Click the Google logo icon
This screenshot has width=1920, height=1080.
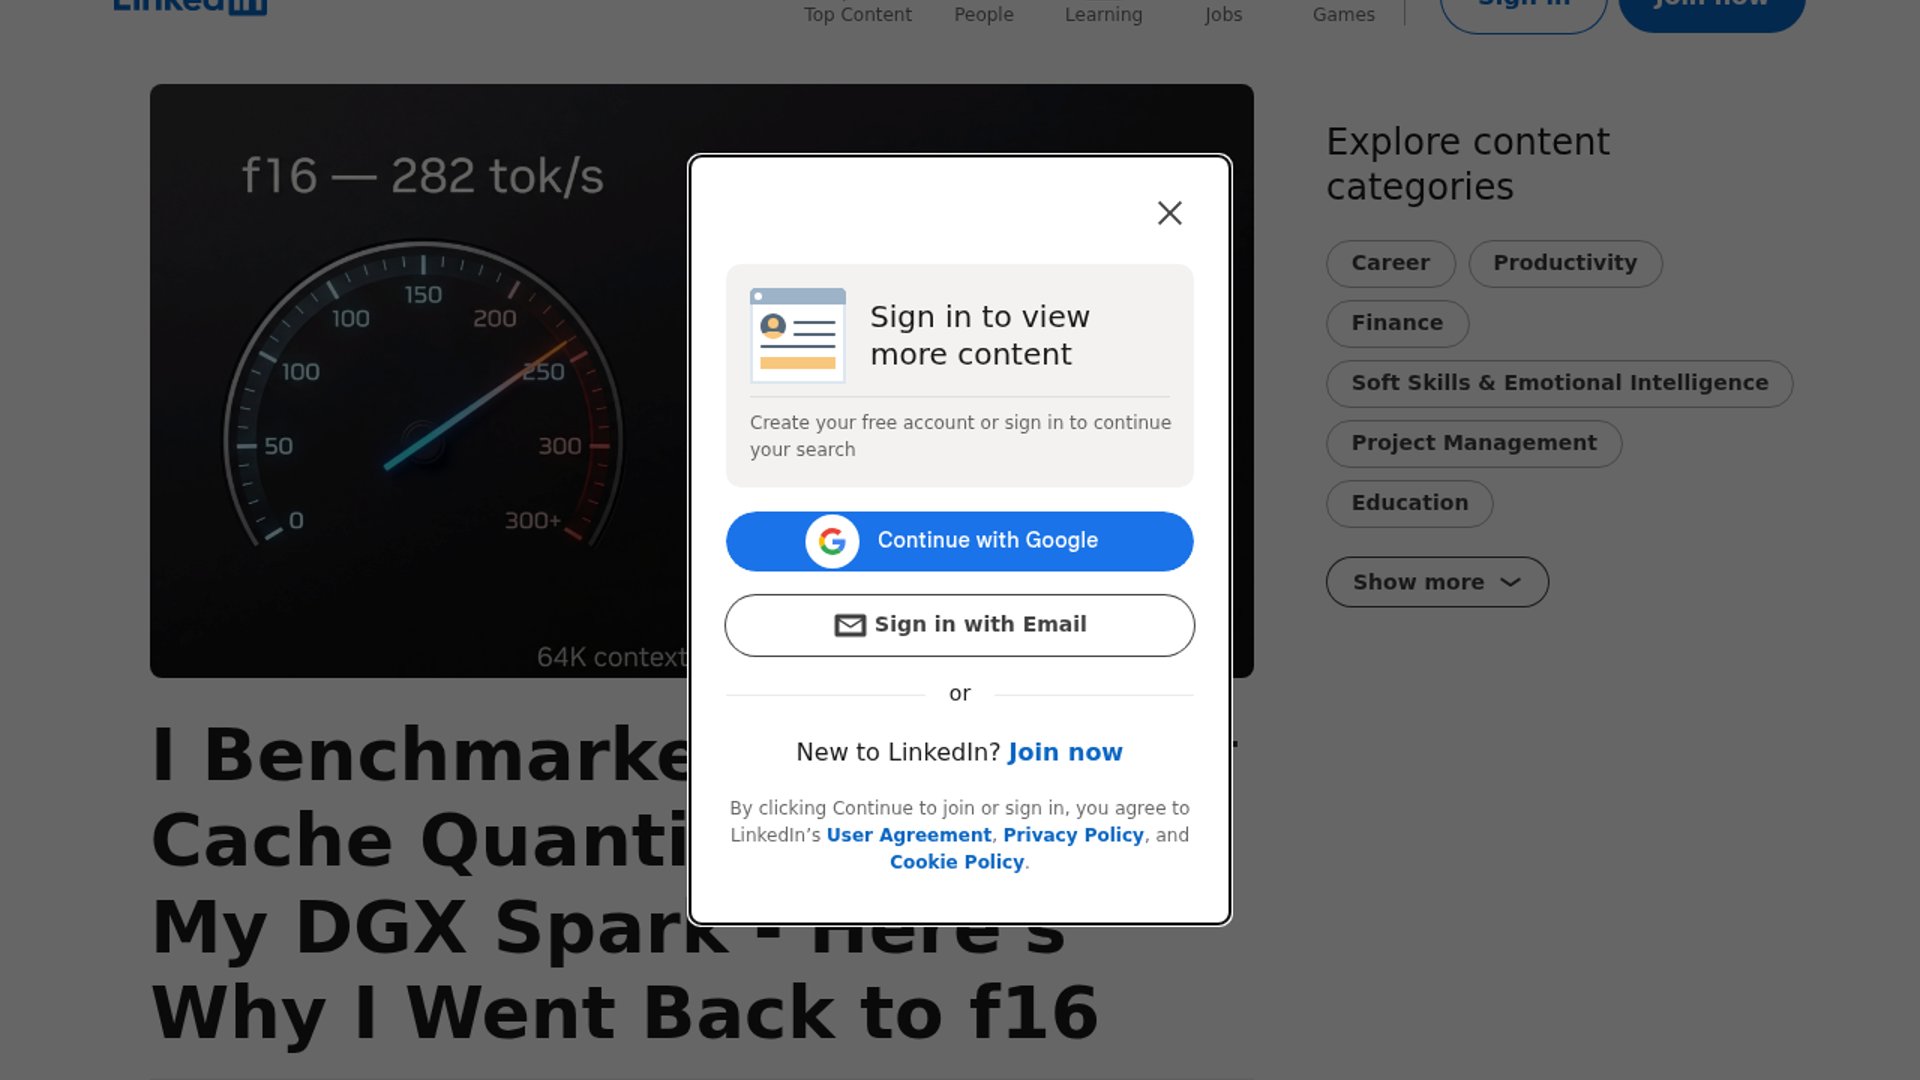(832, 541)
